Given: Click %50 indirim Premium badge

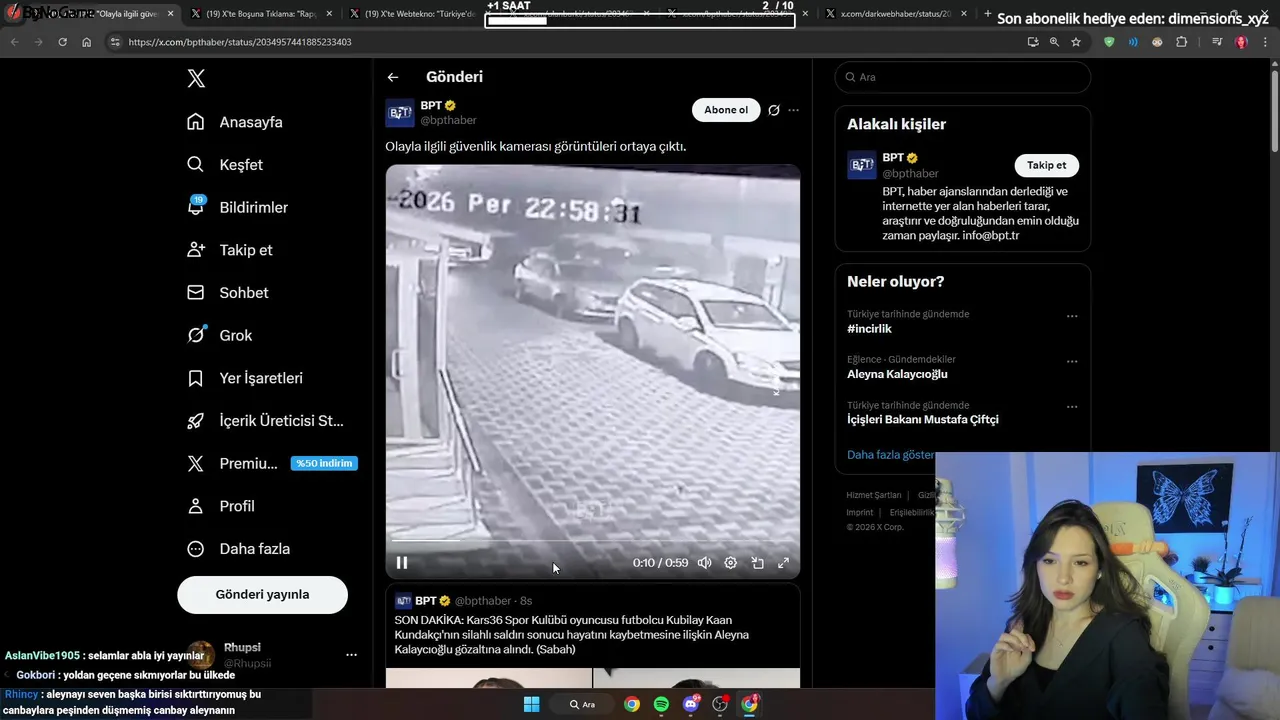Looking at the screenshot, I should click(x=324, y=463).
